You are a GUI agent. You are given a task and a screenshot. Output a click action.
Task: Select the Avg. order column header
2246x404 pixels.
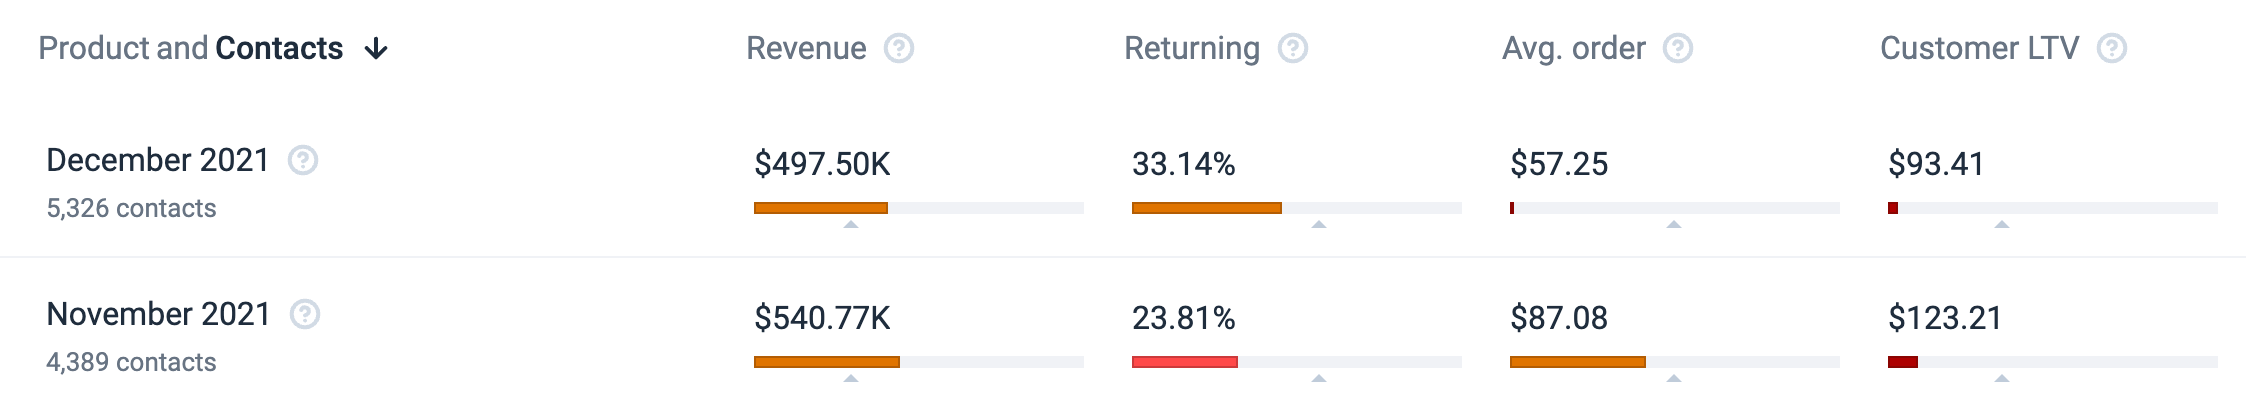[x=1573, y=48]
